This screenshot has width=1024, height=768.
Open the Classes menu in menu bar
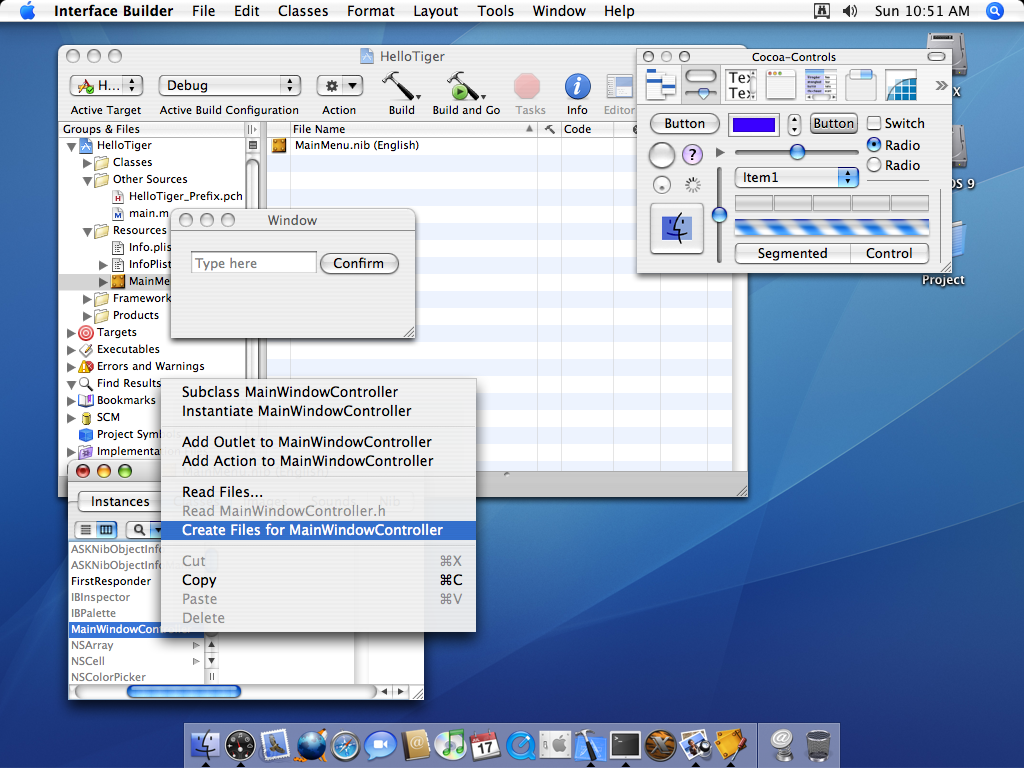[303, 11]
